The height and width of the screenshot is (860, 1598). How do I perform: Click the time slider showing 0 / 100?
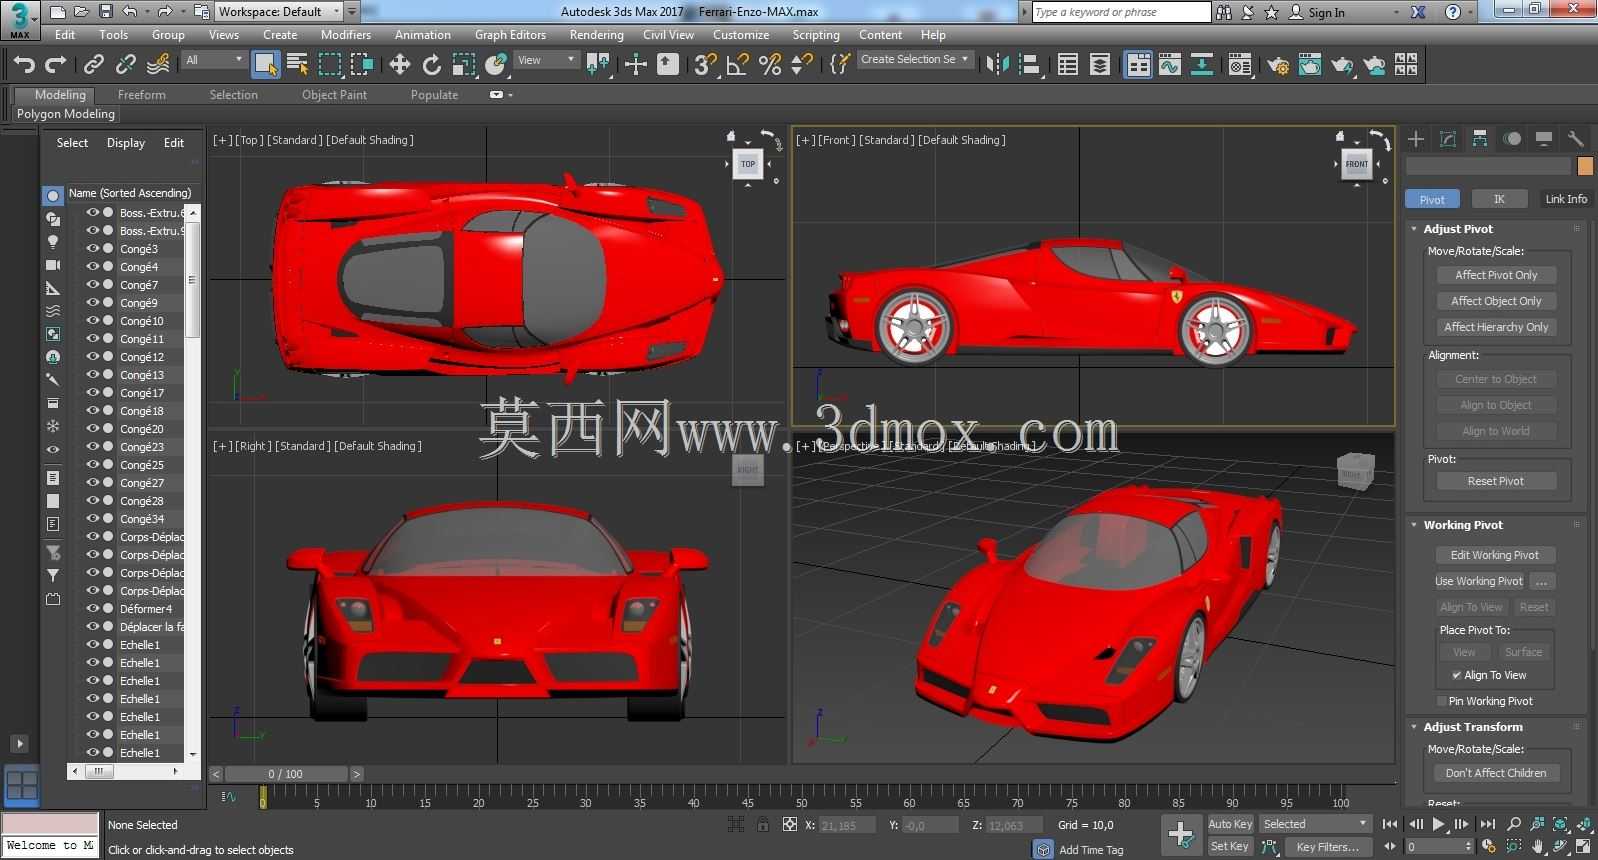286,774
